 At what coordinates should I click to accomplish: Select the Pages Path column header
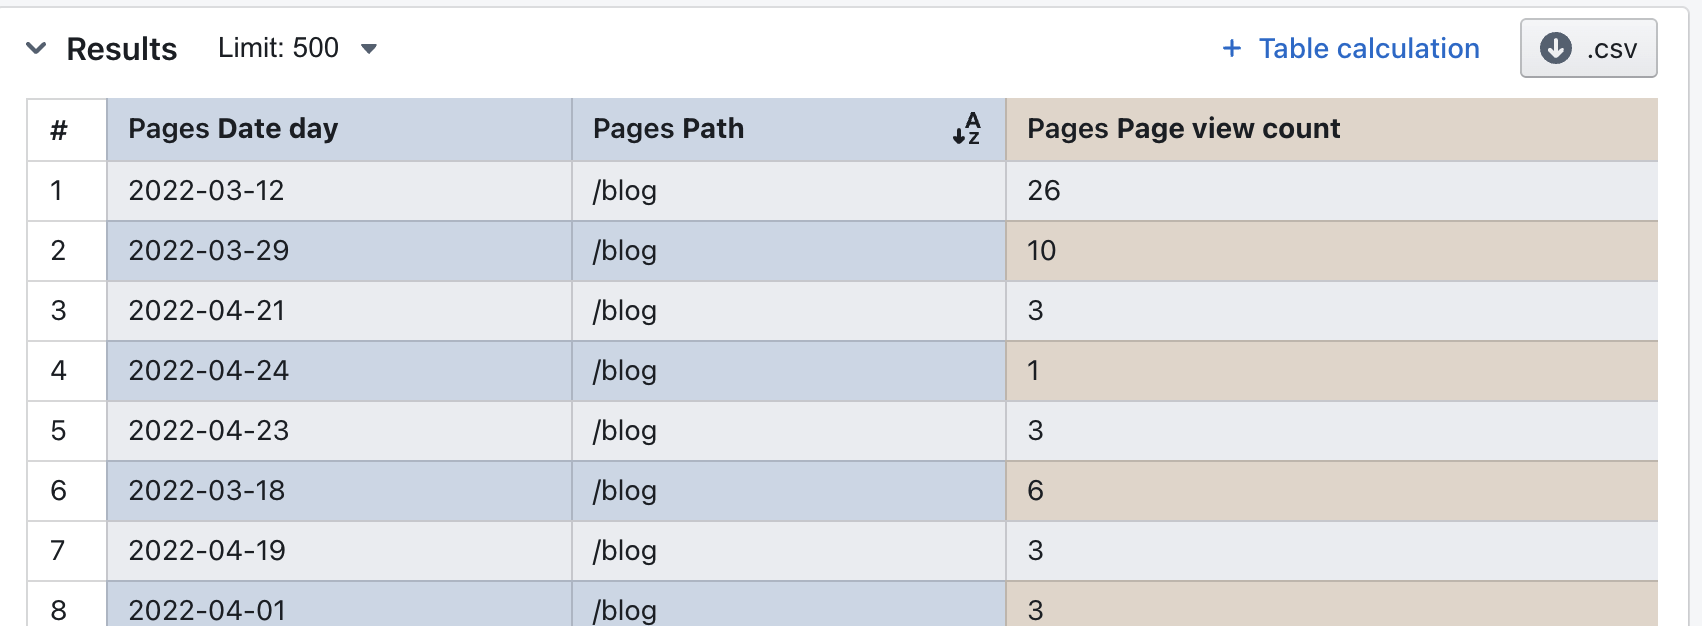tap(668, 129)
